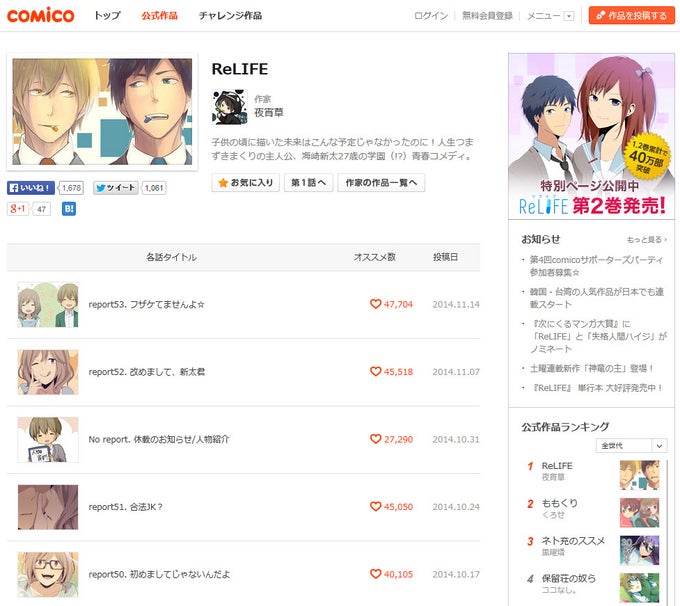Open episode report52. 改めまして、新太君
680x606 pixels.
tap(147, 372)
